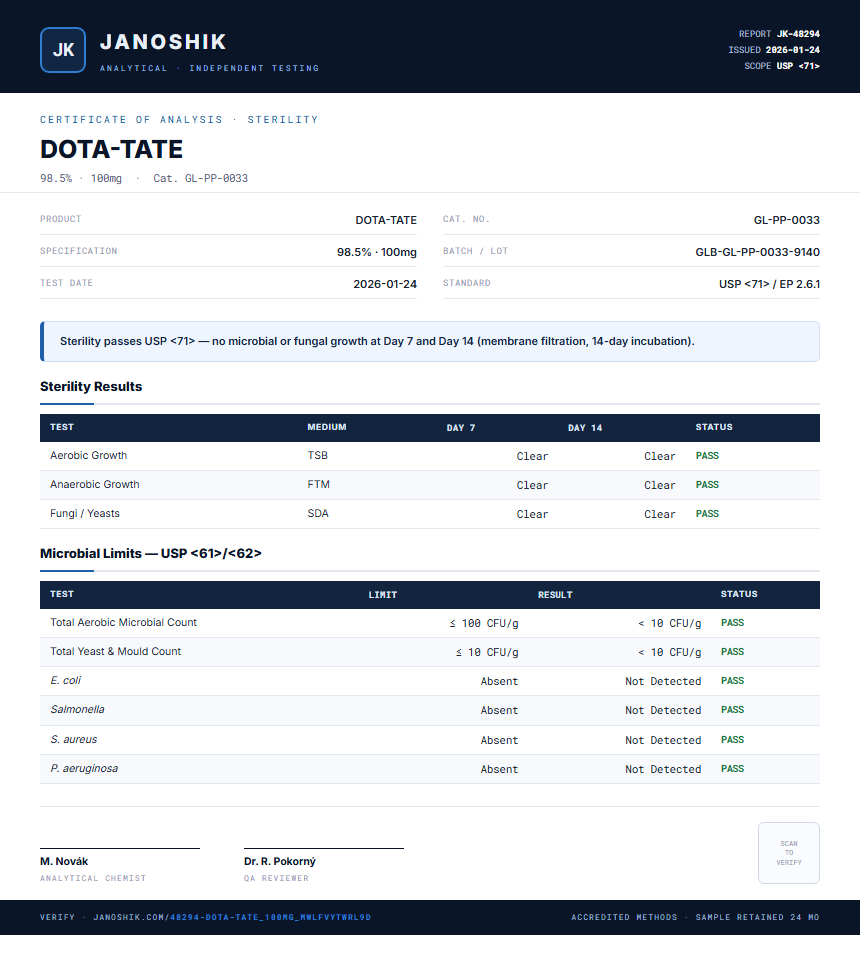Click PASS status for P. aeruginosa

(x=732, y=768)
